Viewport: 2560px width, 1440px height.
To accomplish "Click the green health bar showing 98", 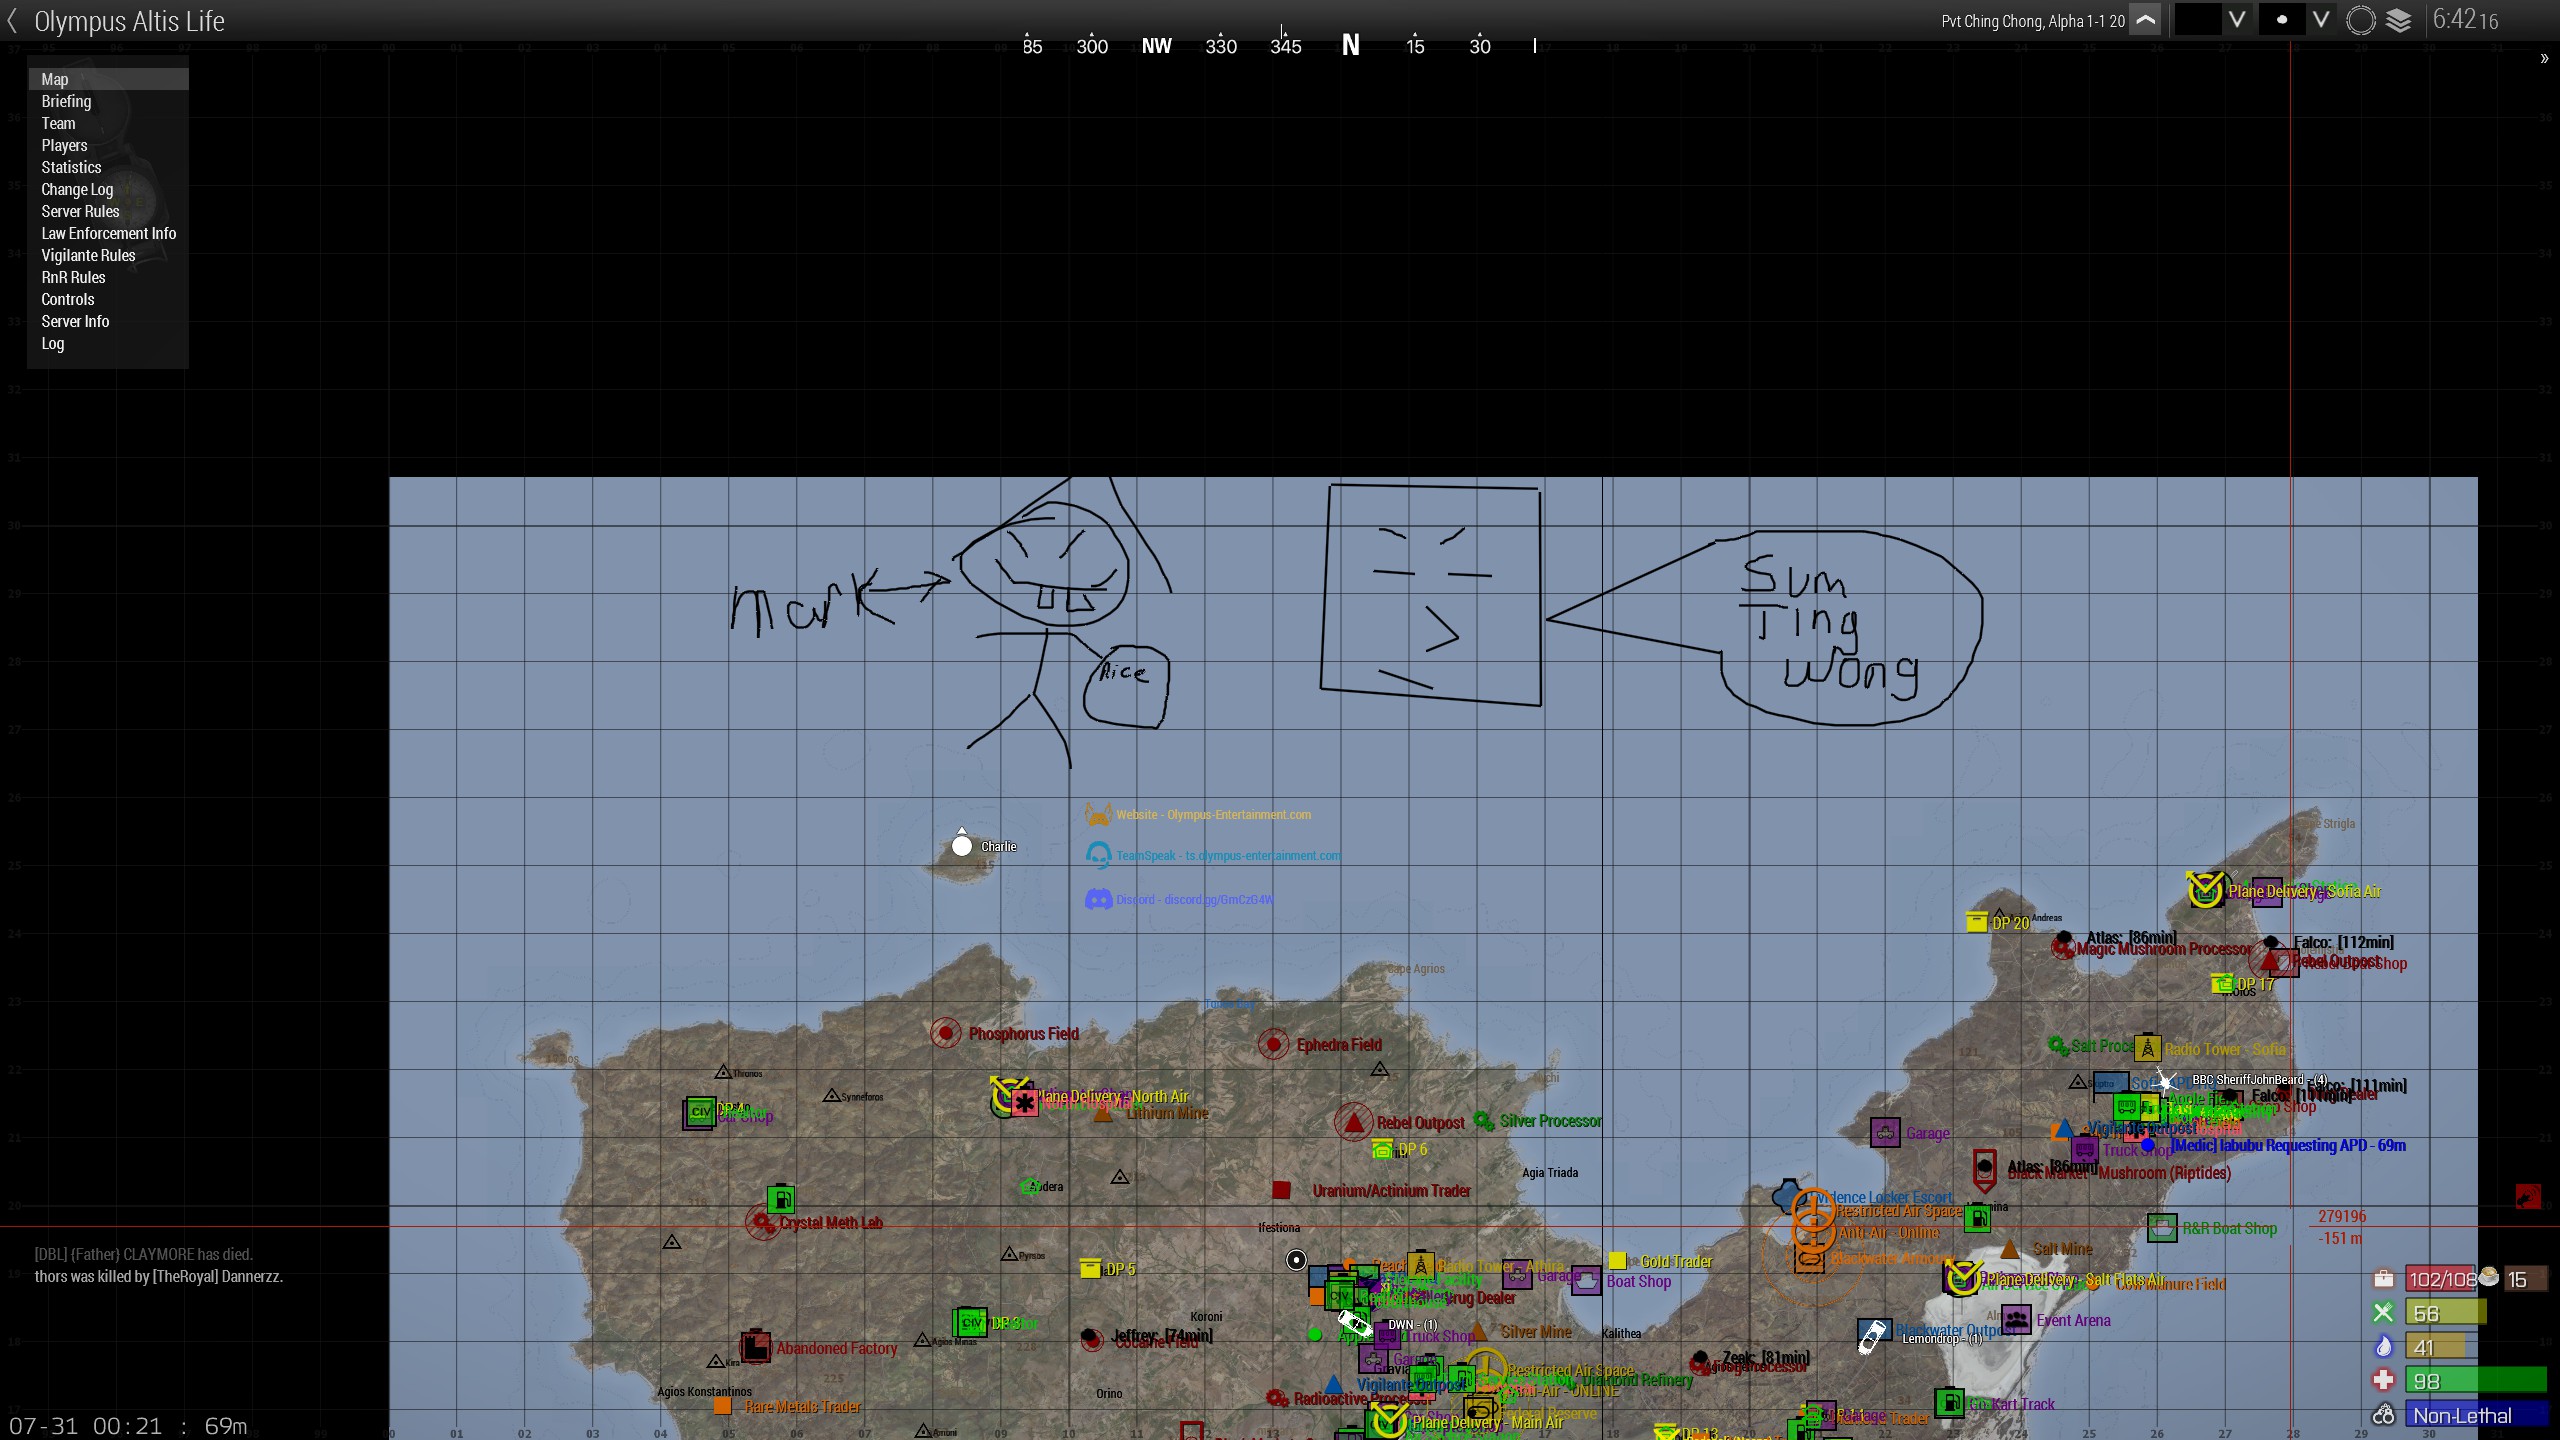I will click(x=2474, y=1381).
